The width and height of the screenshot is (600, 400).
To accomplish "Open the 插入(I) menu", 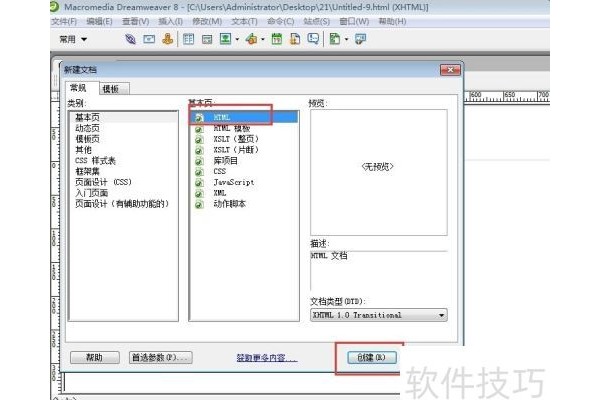I will point(171,21).
